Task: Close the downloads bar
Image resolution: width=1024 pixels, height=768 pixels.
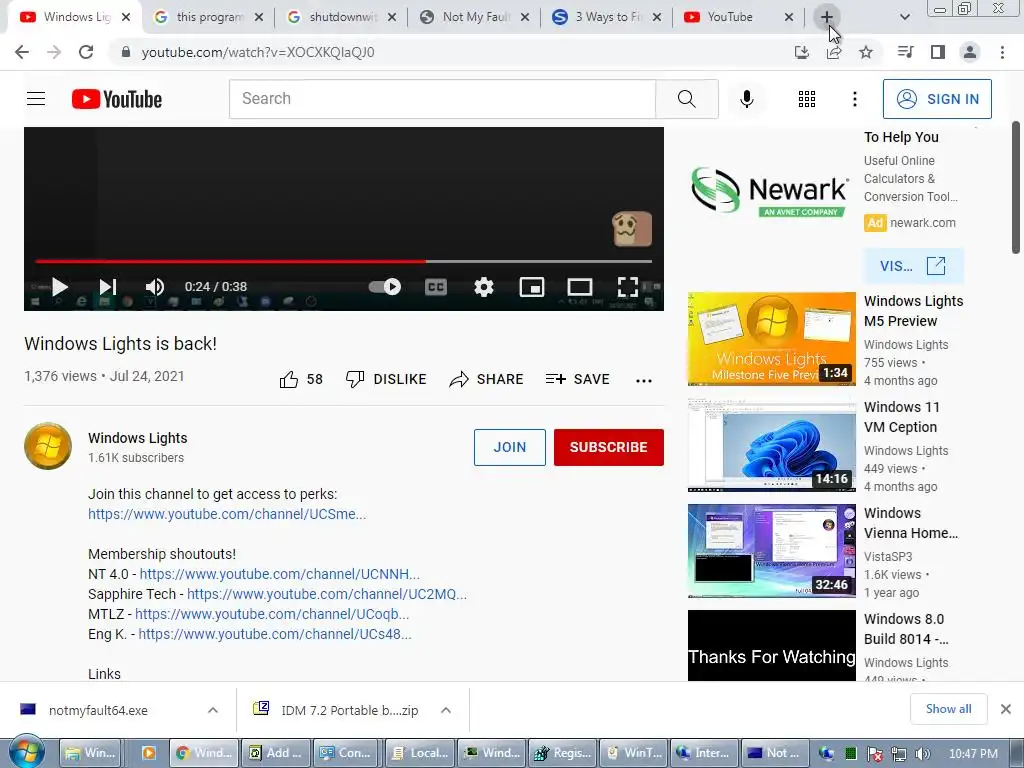Action: point(1006,709)
